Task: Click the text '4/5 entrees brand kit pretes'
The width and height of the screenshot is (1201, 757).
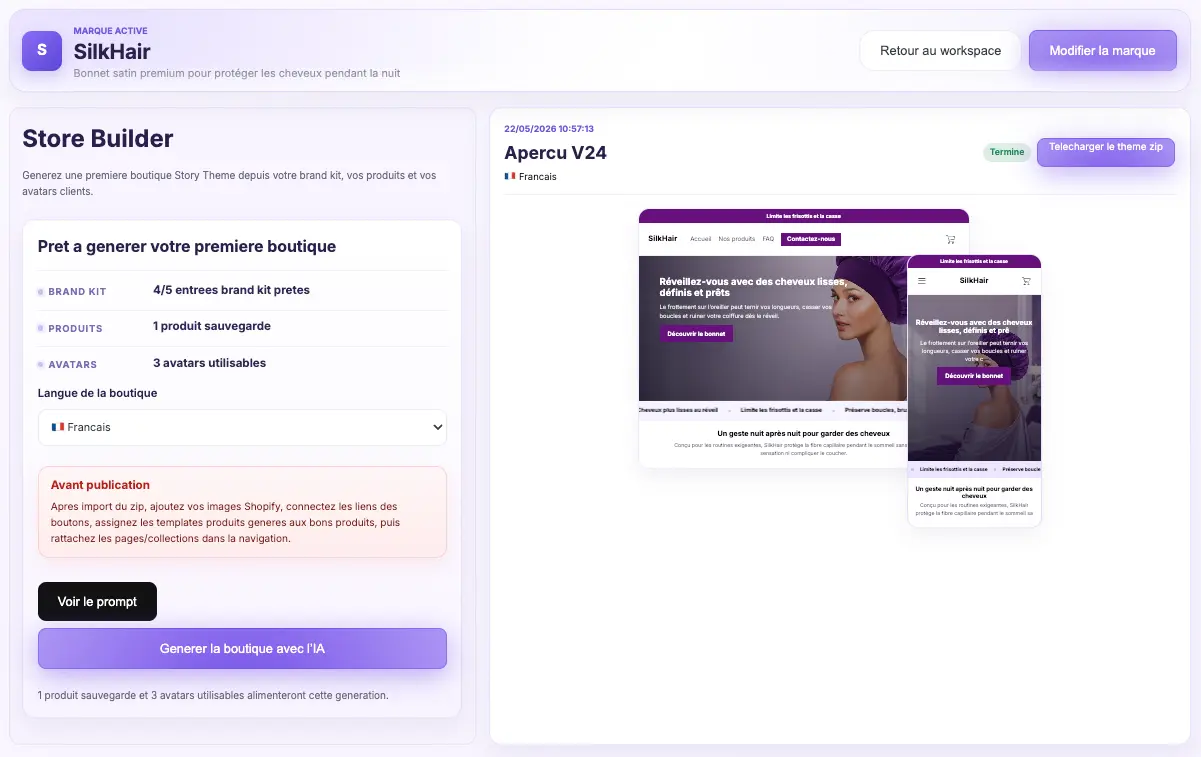Action: click(x=231, y=290)
